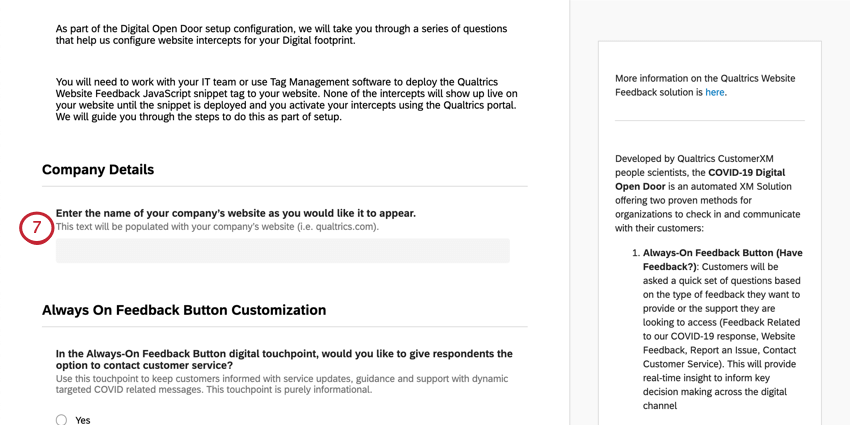Click the "More information on the Qualtrics Website Feedback" text
Screen dimensions: 850x425
(705, 85)
